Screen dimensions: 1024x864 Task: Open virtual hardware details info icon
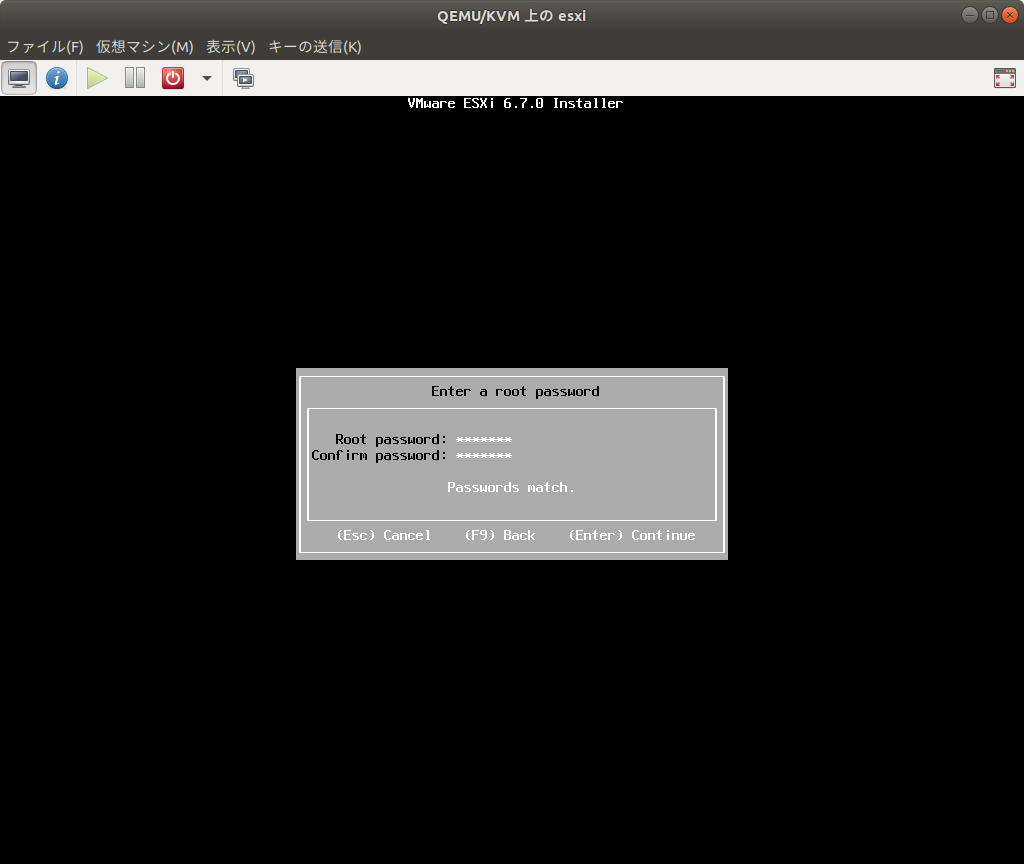point(57,78)
